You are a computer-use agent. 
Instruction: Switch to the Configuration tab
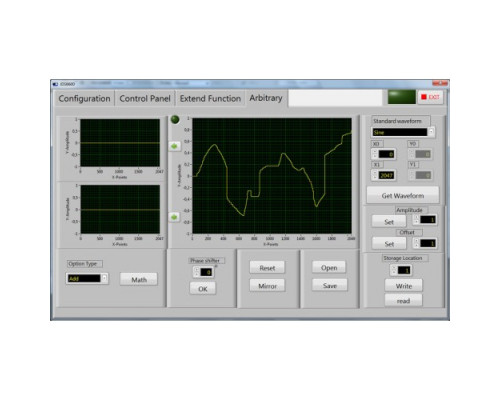84,99
